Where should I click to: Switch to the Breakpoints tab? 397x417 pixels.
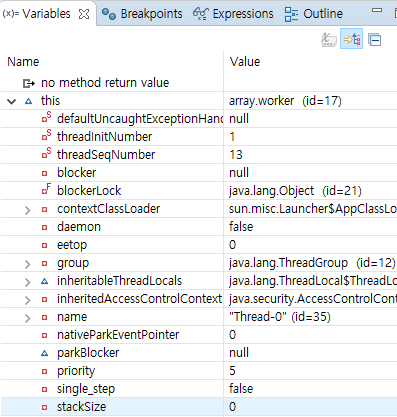pyautogui.click(x=142, y=14)
